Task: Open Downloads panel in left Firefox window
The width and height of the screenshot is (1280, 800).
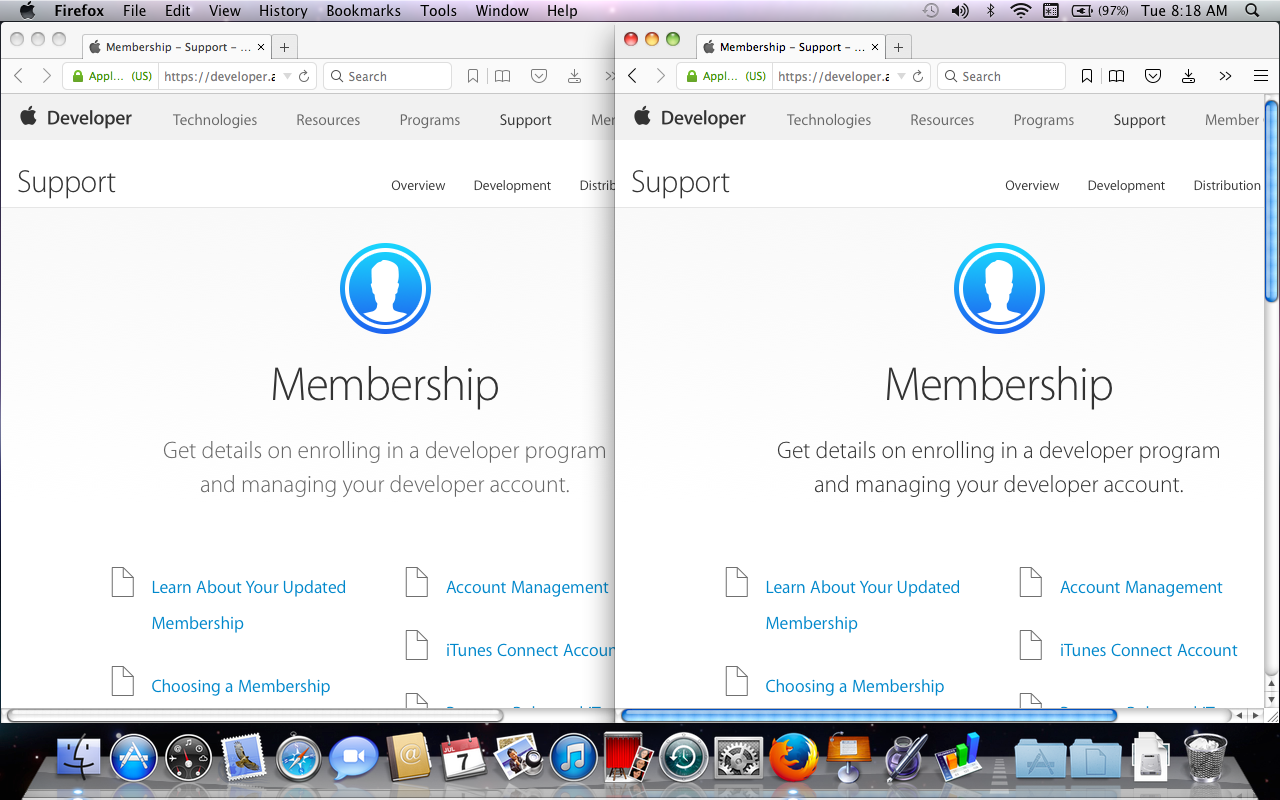Action: click(574, 76)
